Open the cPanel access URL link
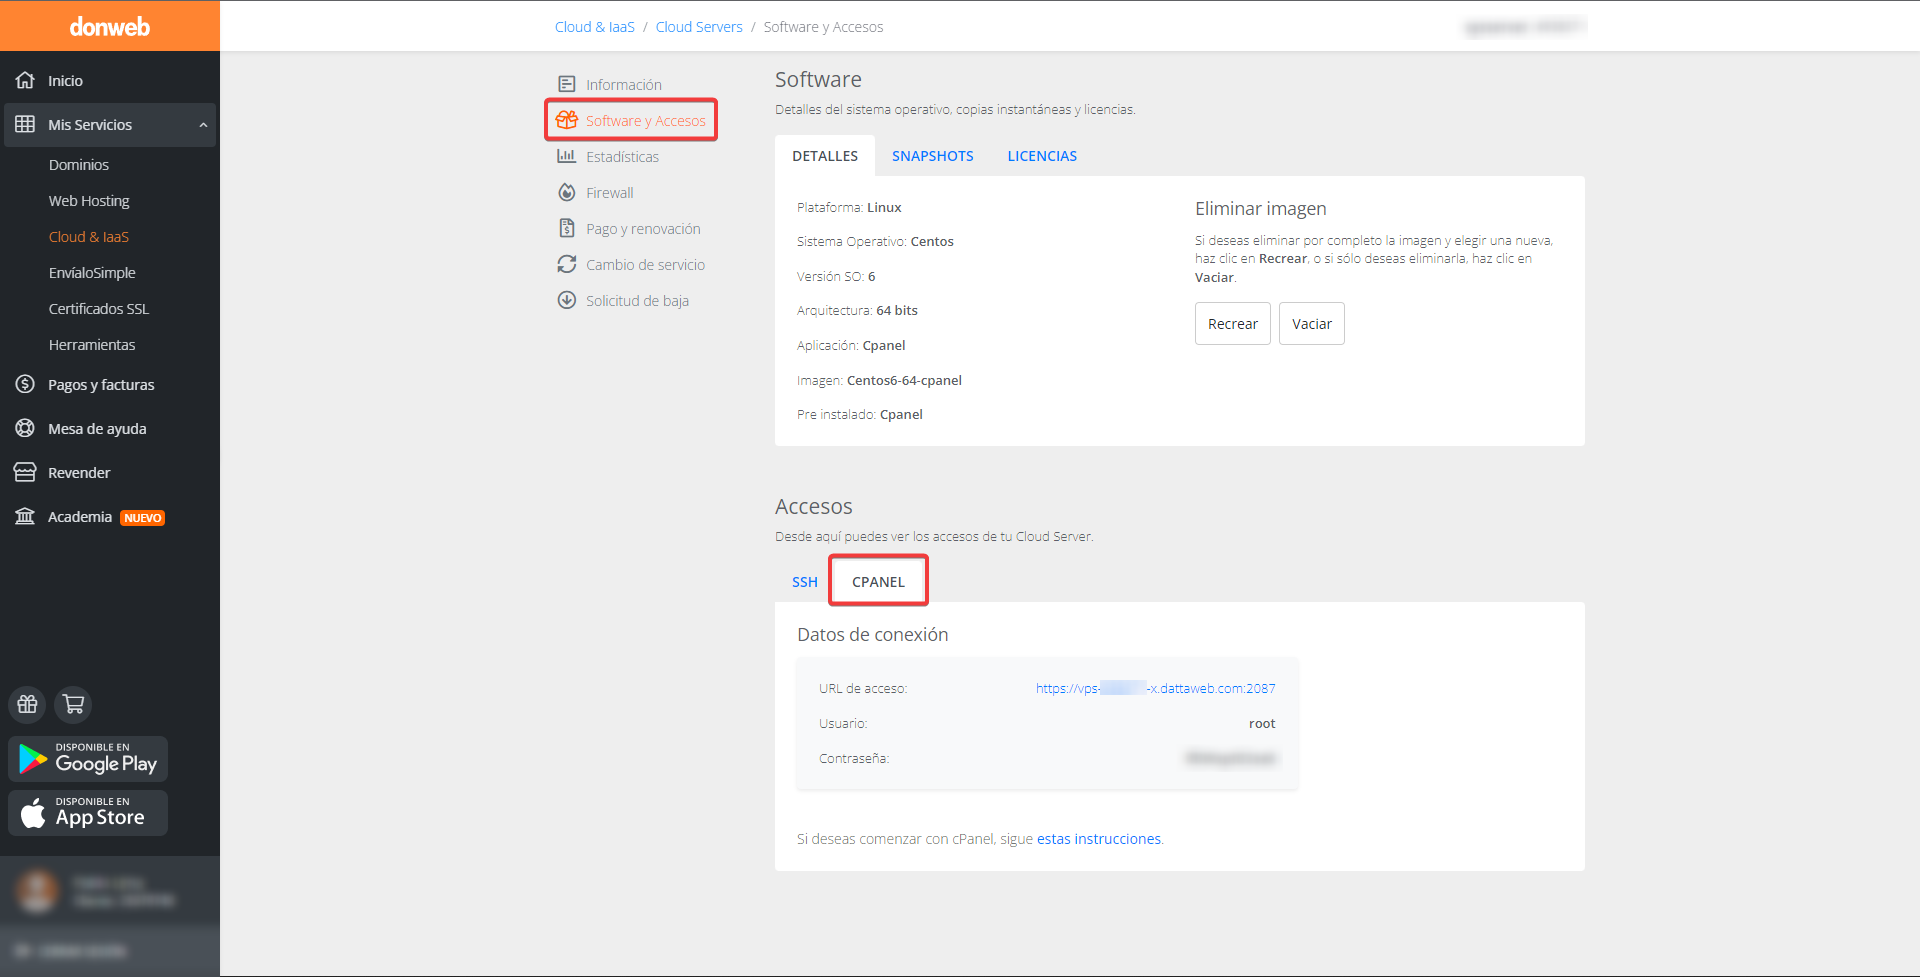The image size is (1920, 977). [x=1155, y=689]
